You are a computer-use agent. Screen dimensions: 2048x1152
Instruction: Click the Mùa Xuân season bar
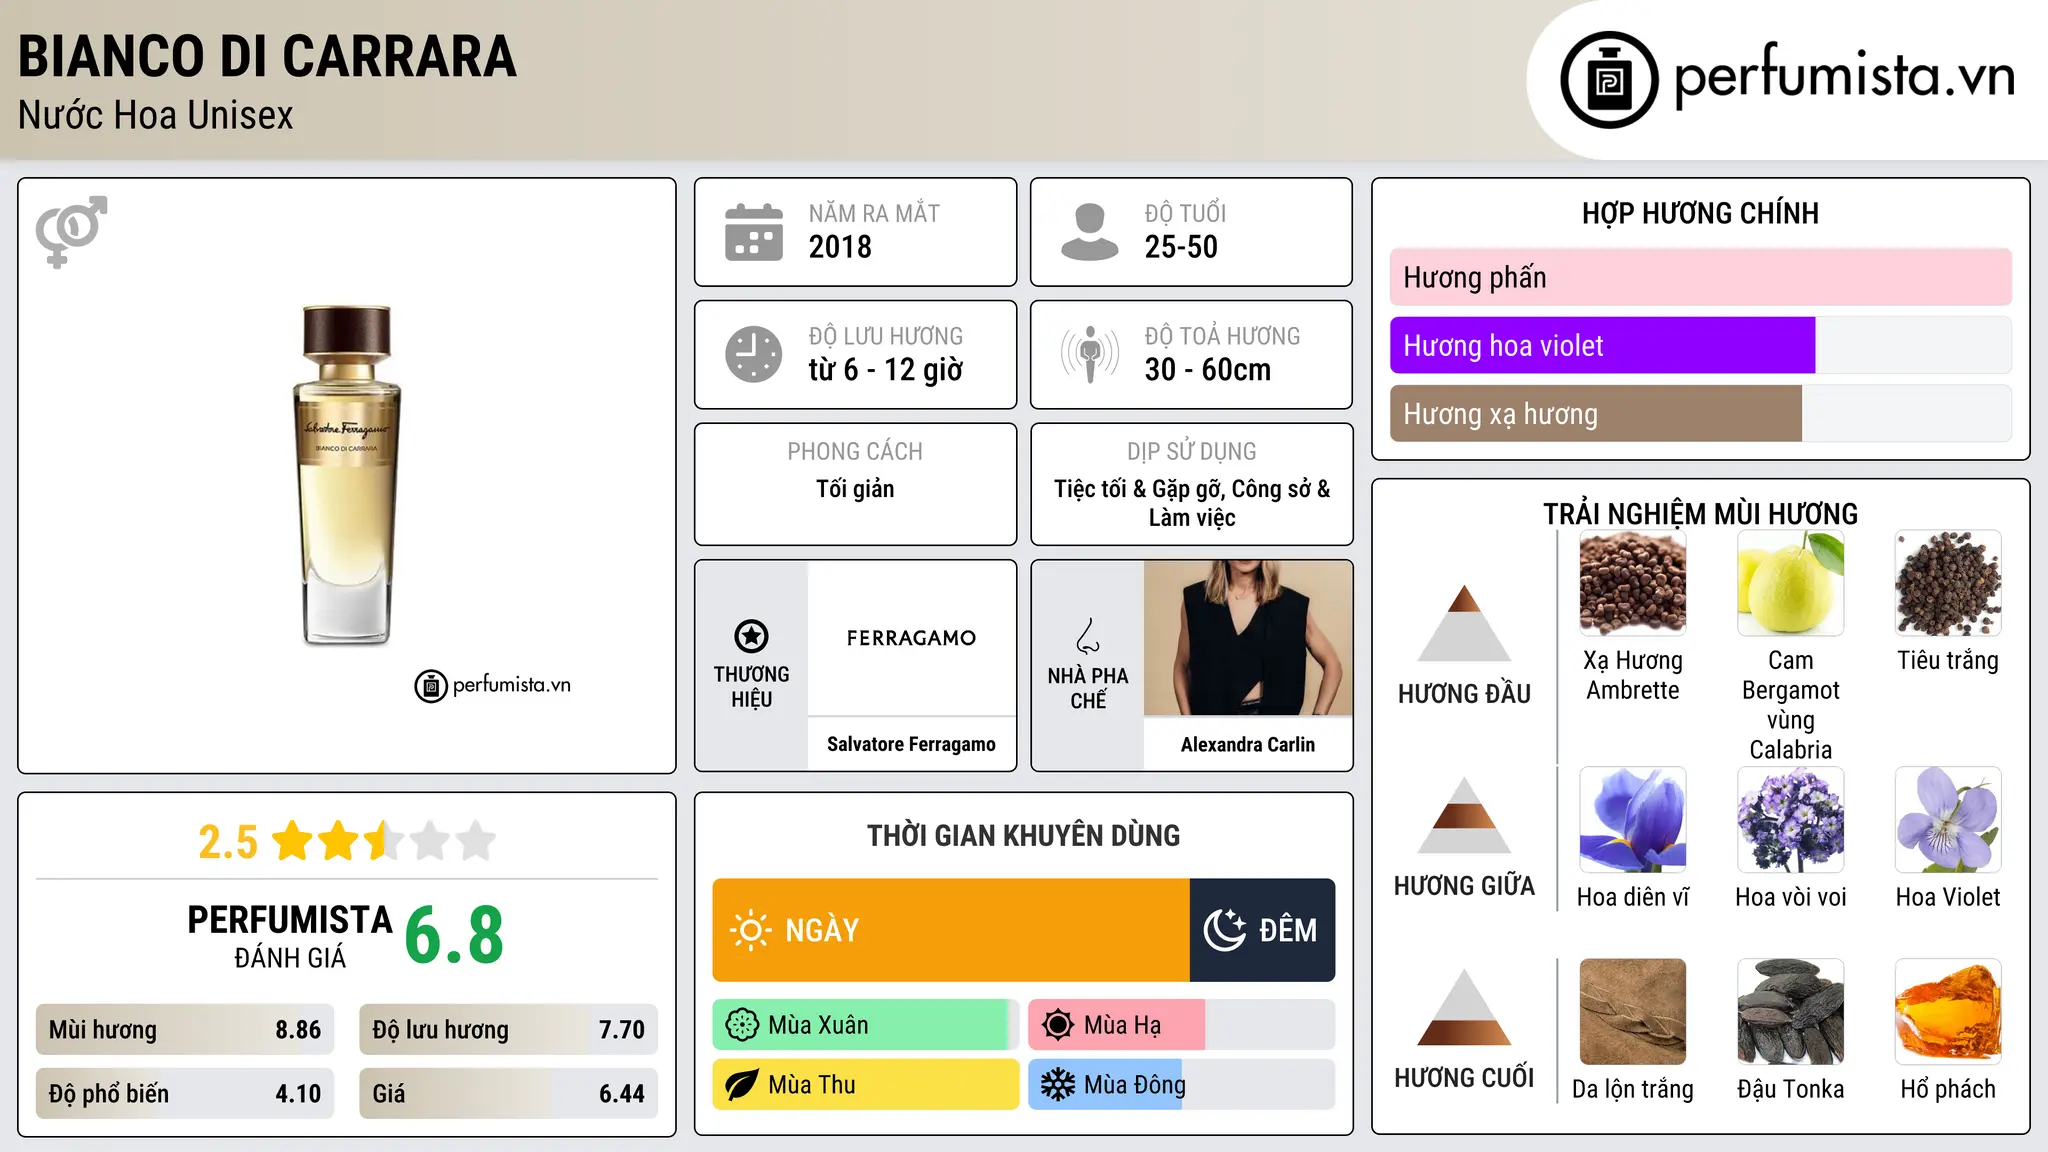pyautogui.click(x=866, y=1025)
